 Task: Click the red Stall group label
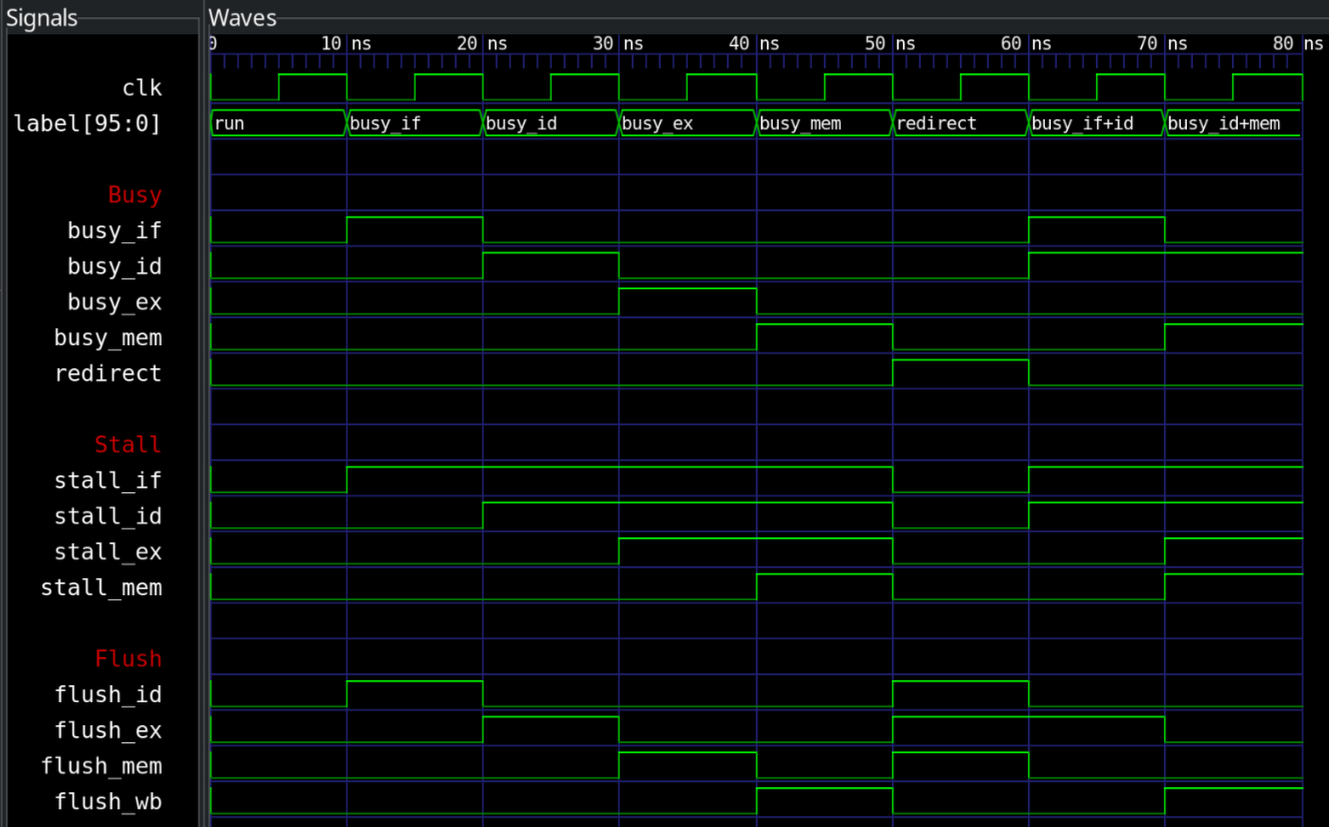[128, 445]
